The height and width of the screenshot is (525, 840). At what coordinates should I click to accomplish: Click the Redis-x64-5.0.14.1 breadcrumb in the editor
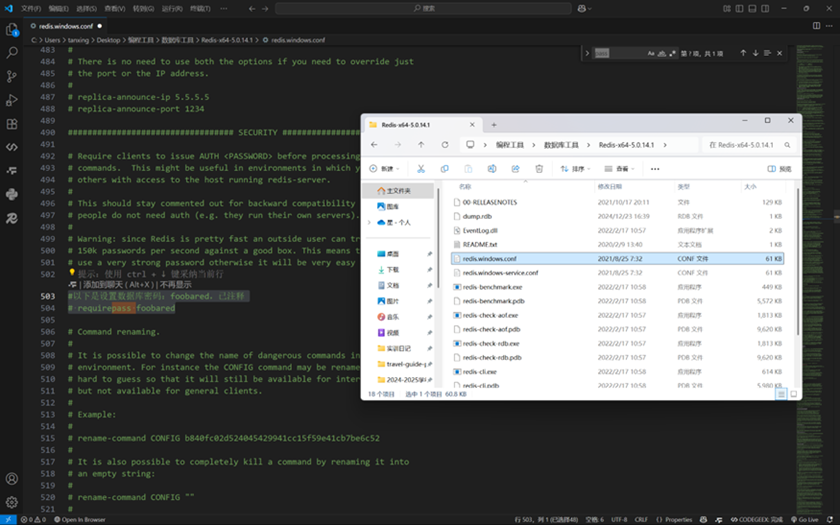pyautogui.click(x=227, y=40)
